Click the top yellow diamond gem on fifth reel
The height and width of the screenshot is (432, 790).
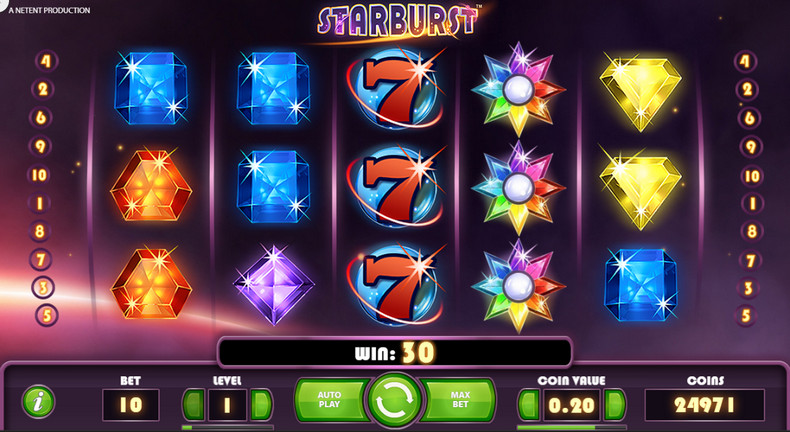[x=640, y=92]
